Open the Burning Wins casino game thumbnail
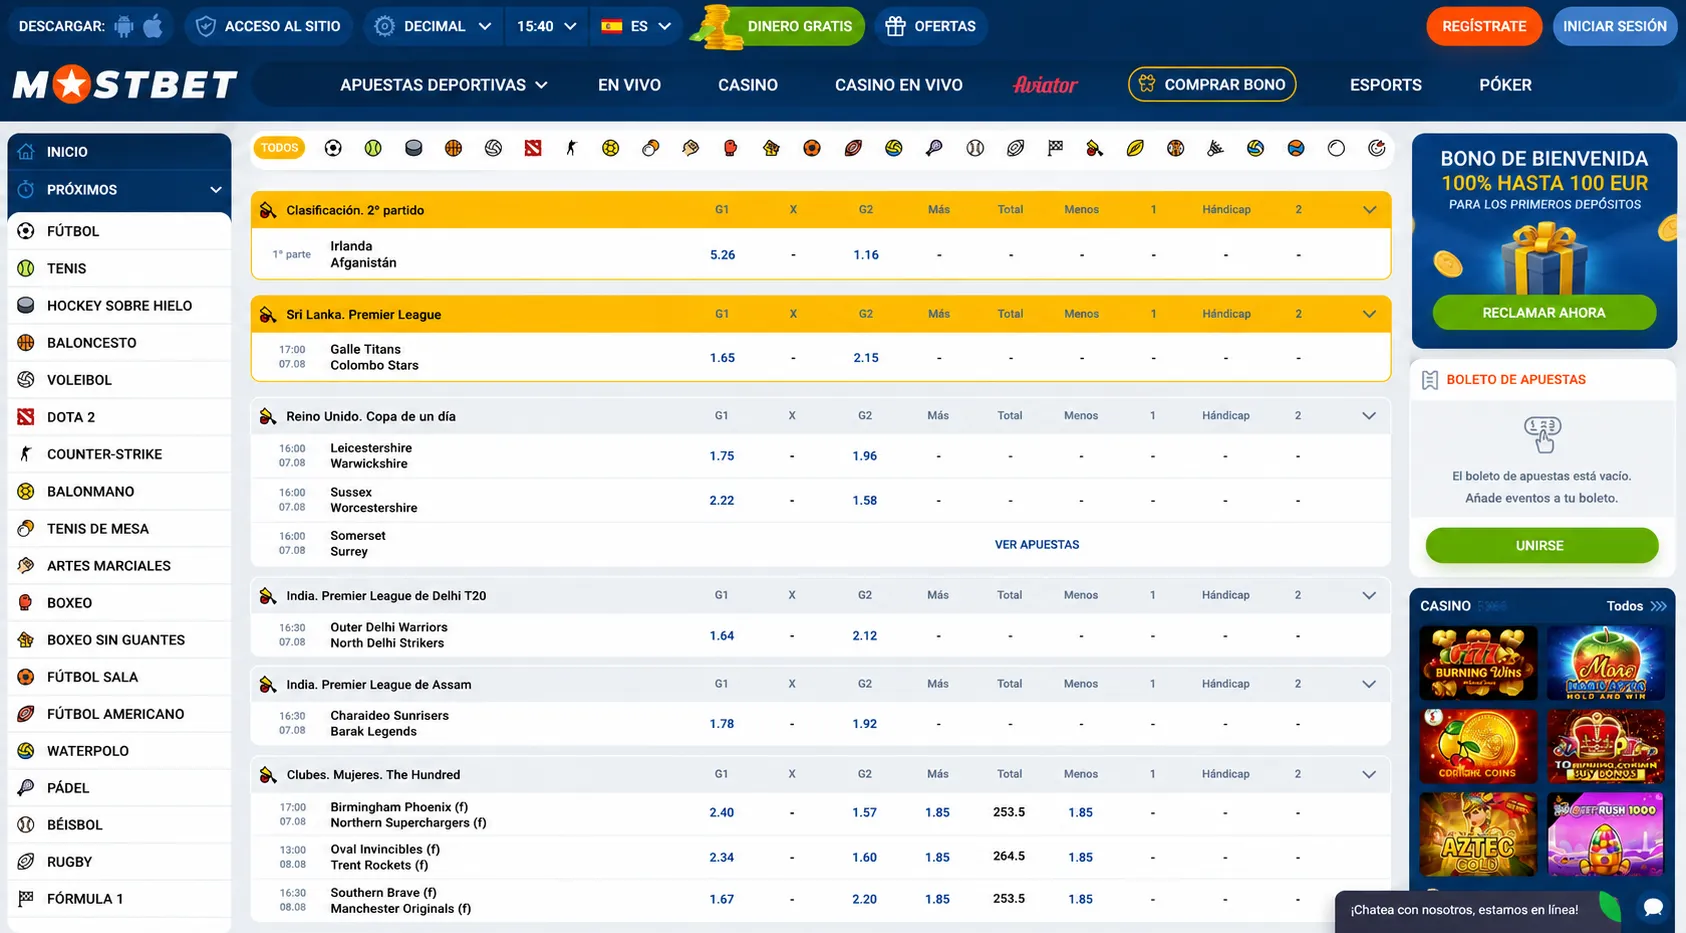 pyautogui.click(x=1478, y=664)
